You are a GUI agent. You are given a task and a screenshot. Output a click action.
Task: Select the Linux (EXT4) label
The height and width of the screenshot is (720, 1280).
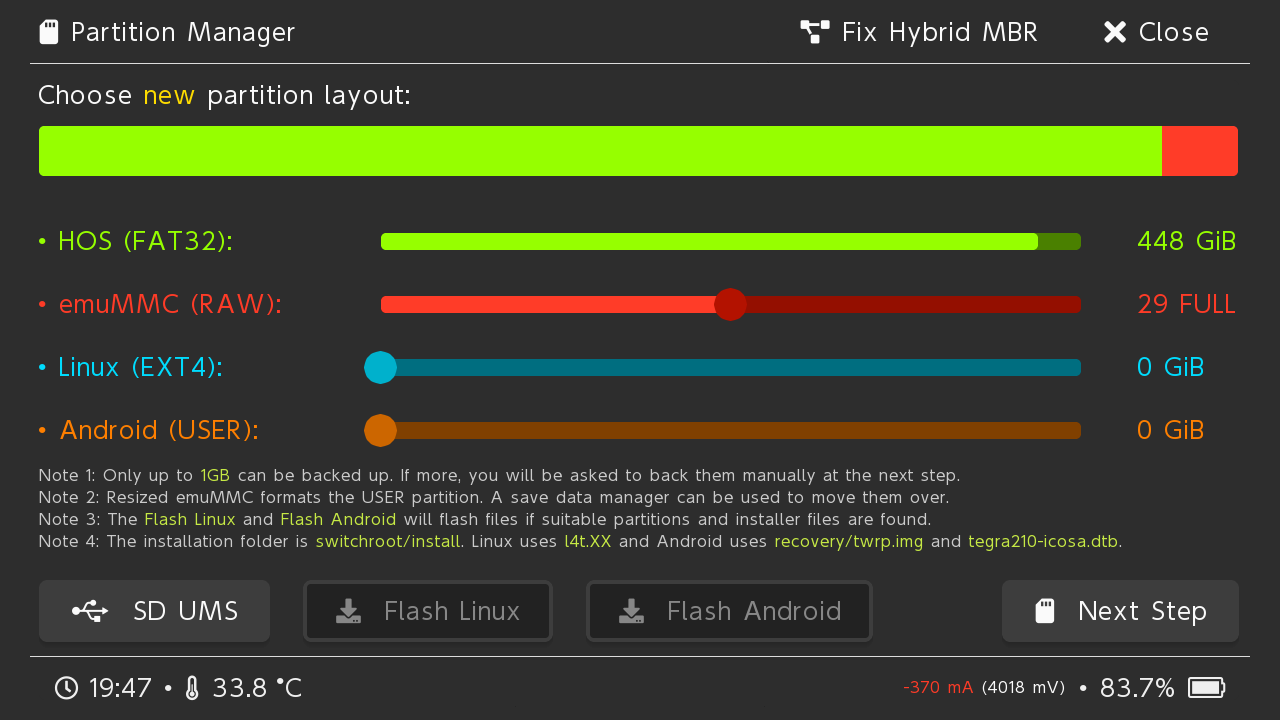tap(131, 367)
